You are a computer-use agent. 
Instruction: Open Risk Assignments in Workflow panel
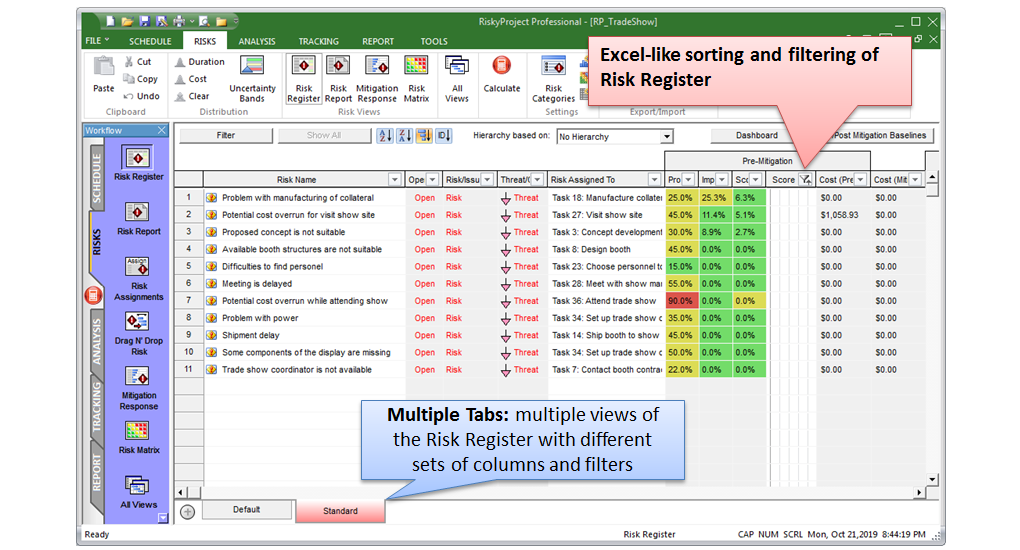click(x=139, y=278)
